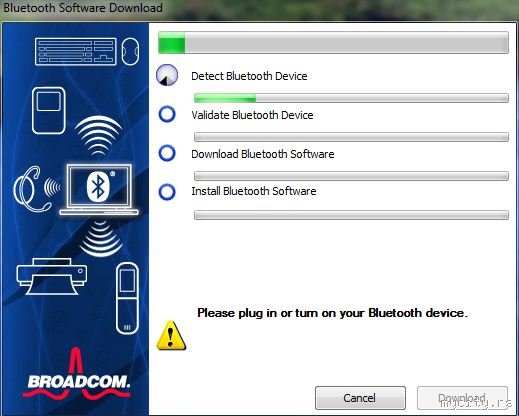The width and height of the screenshot is (519, 416).
Task: Click the Bluetooth headset icon
Action: tap(31, 189)
